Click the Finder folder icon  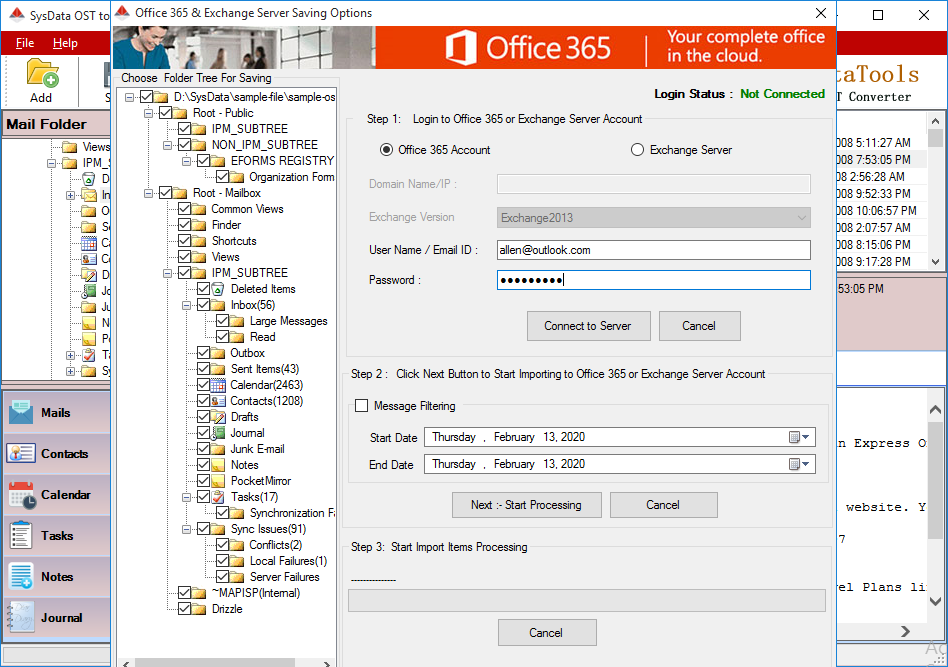pyautogui.click(x=199, y=225)
